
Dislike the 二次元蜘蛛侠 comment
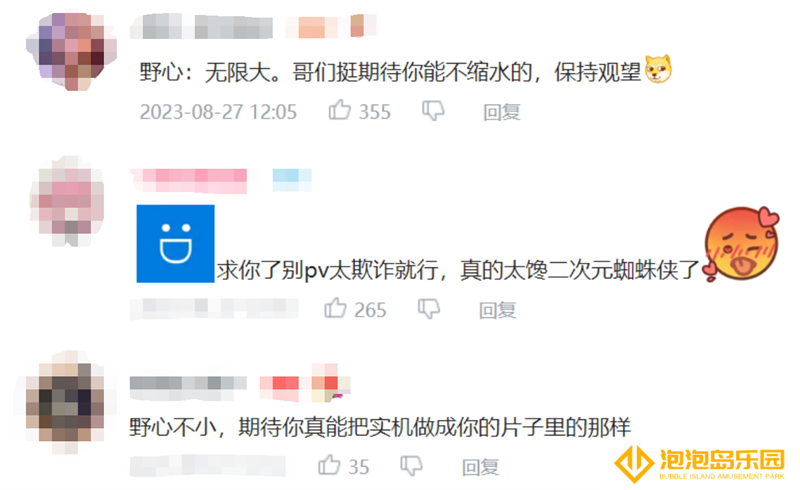(429, 309)
